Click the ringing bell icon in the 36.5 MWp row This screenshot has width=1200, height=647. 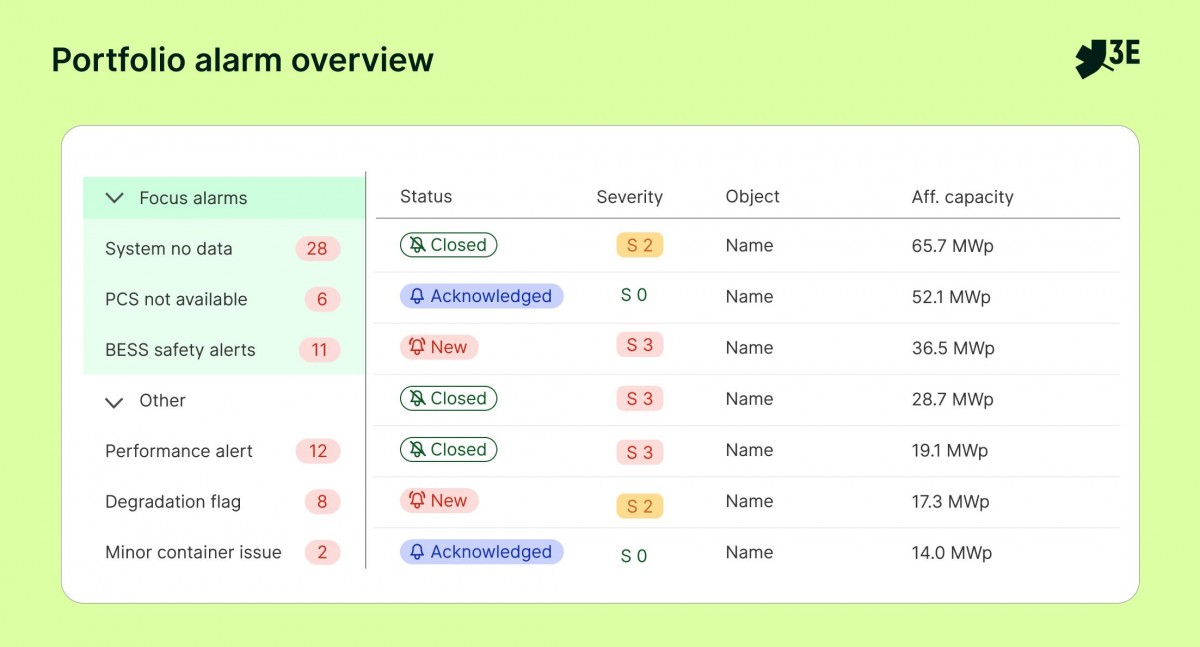click(417, 347)
